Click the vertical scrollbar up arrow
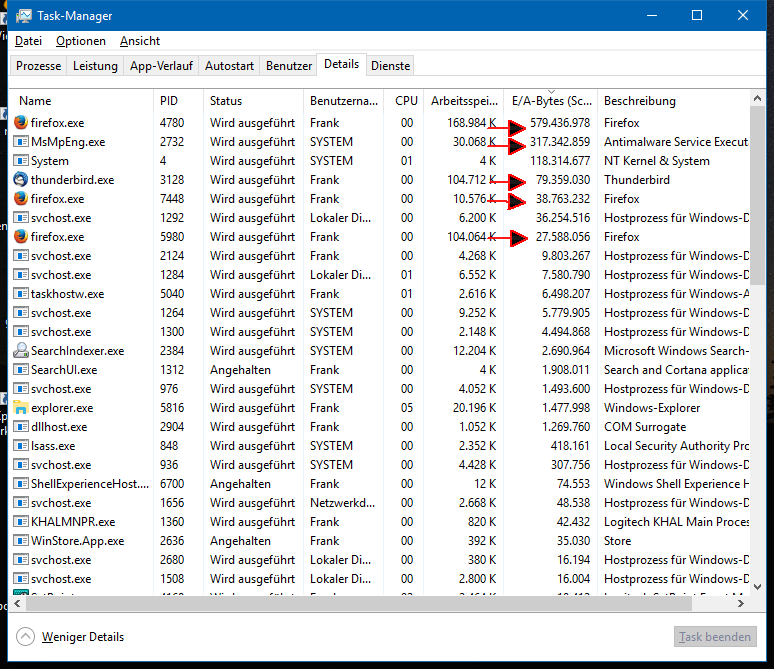This screenshot has height=669, width=774. click(x=757, y=99)
